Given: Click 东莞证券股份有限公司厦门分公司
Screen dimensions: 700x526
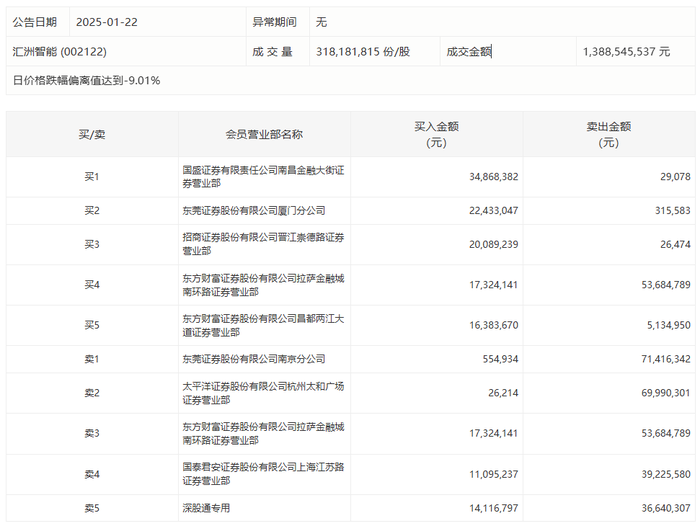Looking at the screenshot, I should [254, 211].
